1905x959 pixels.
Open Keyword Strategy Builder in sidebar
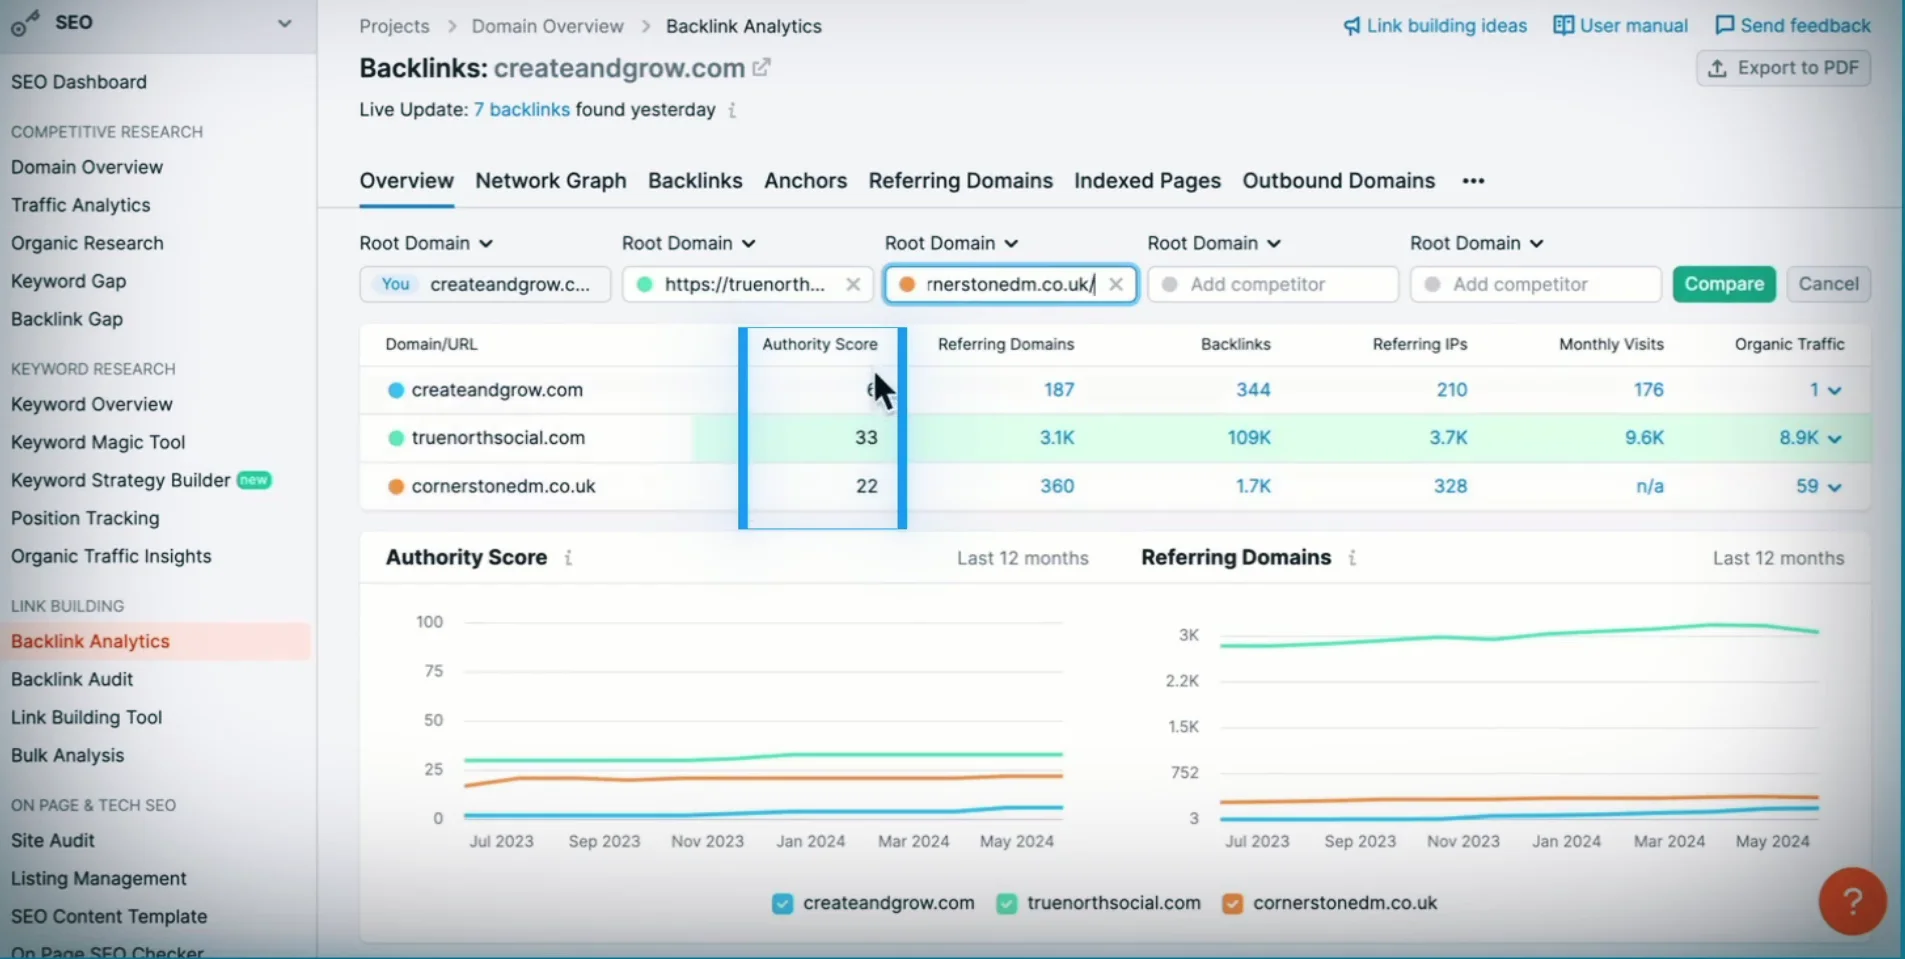121,480
